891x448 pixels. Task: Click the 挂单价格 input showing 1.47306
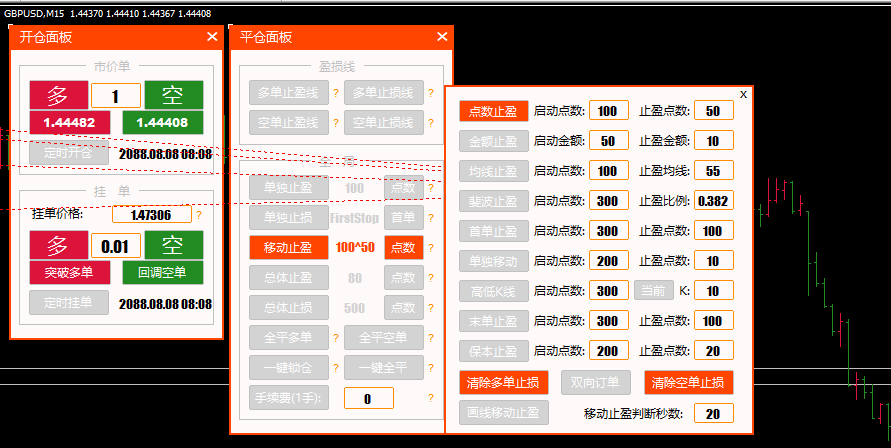pos(151,214)
